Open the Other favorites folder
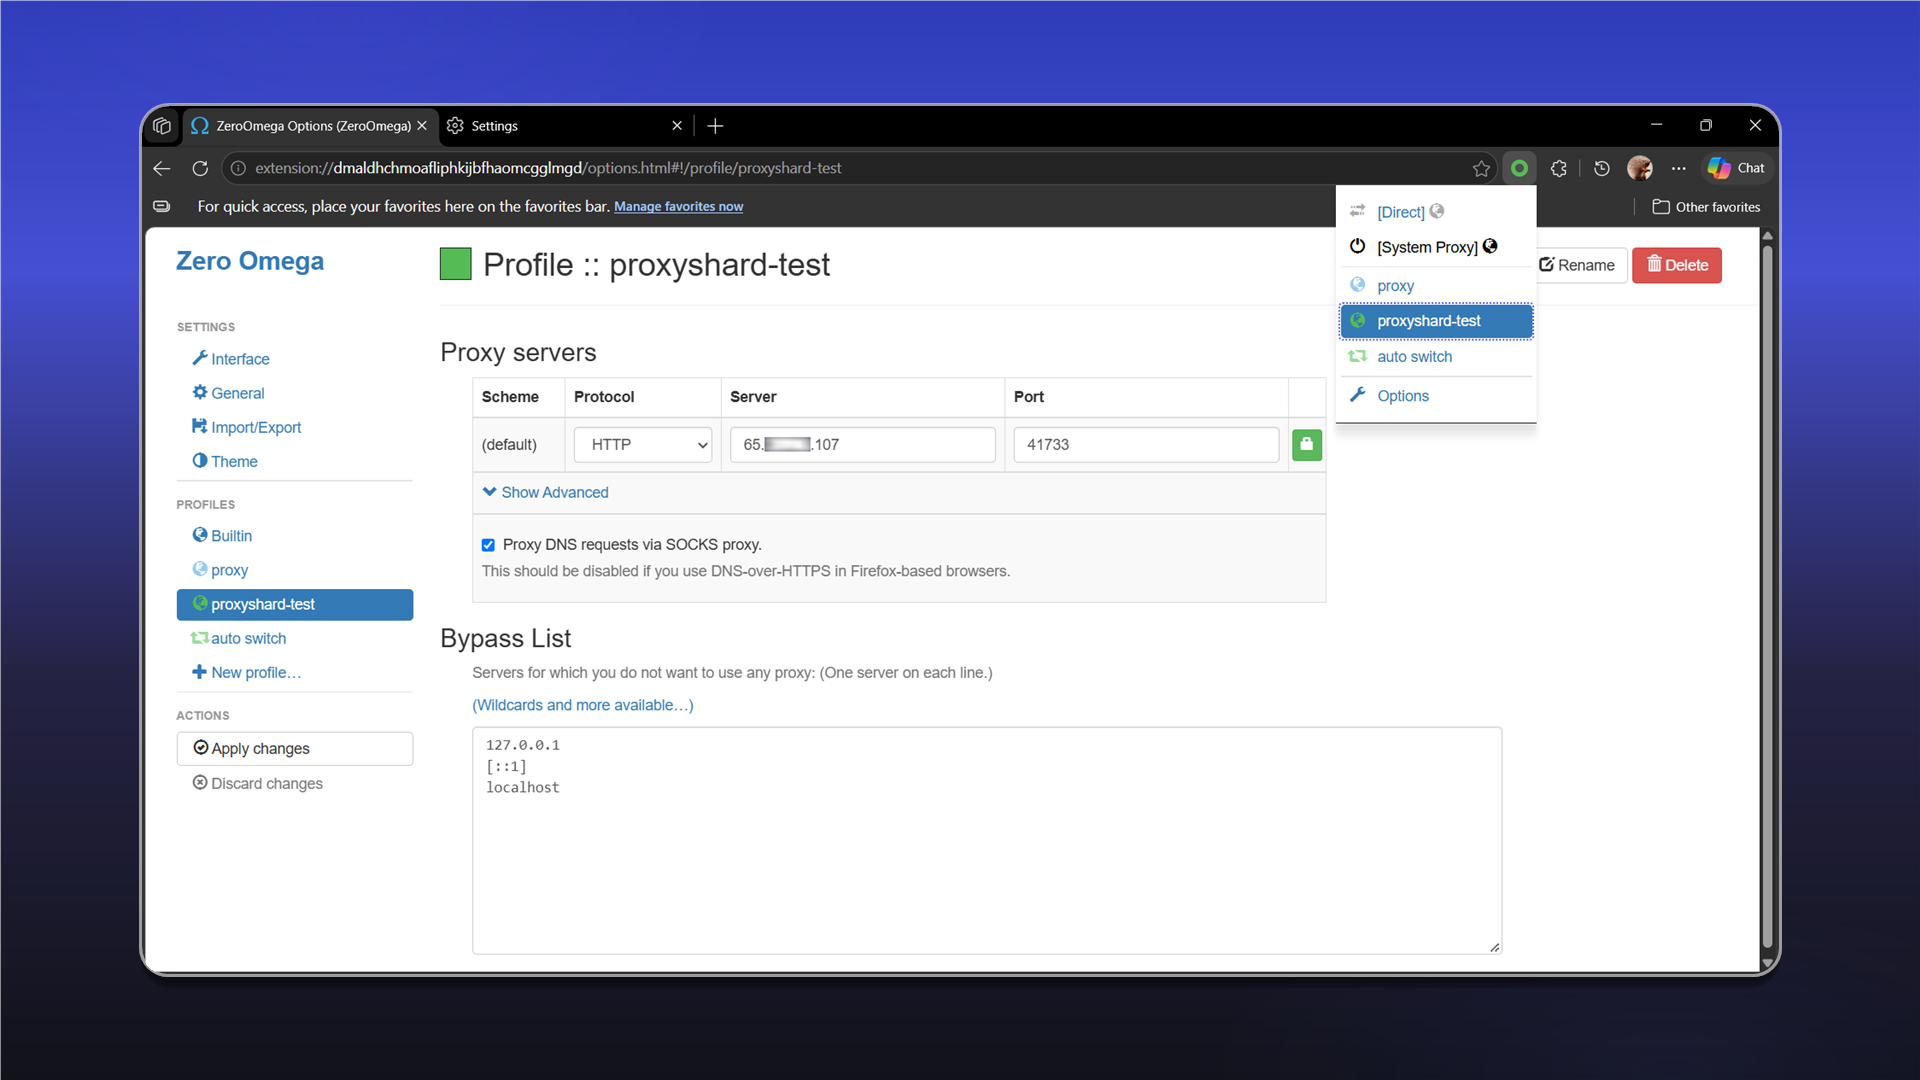 1706,207
